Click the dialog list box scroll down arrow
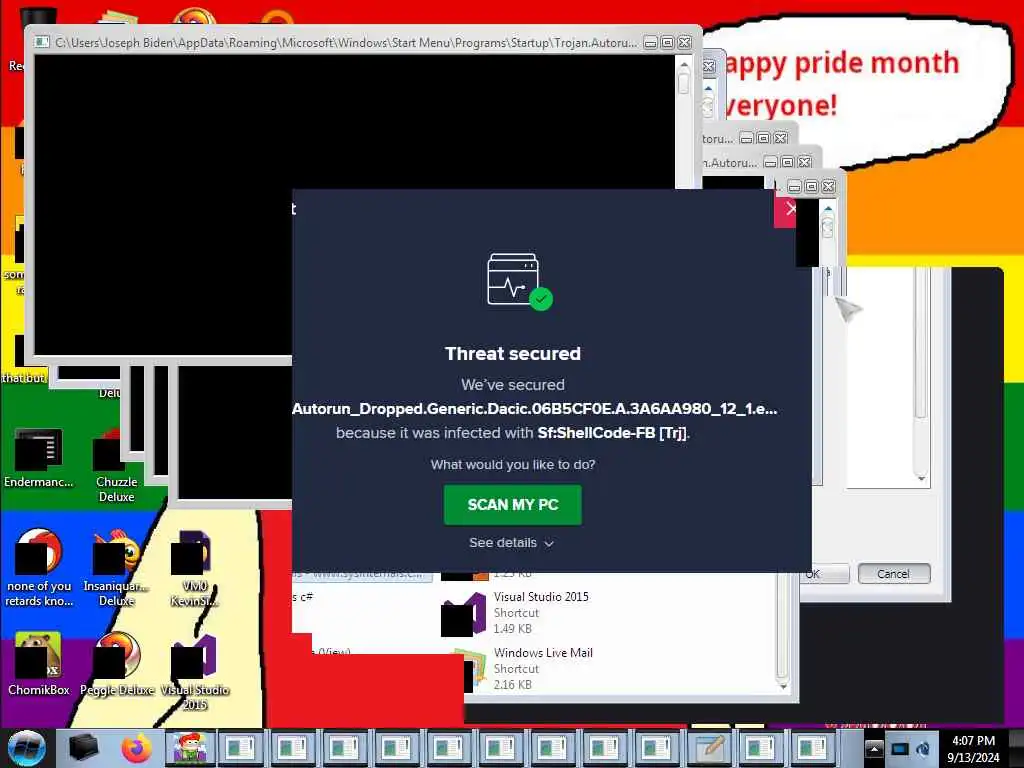The image size is (1024, 768). point(921,479)
